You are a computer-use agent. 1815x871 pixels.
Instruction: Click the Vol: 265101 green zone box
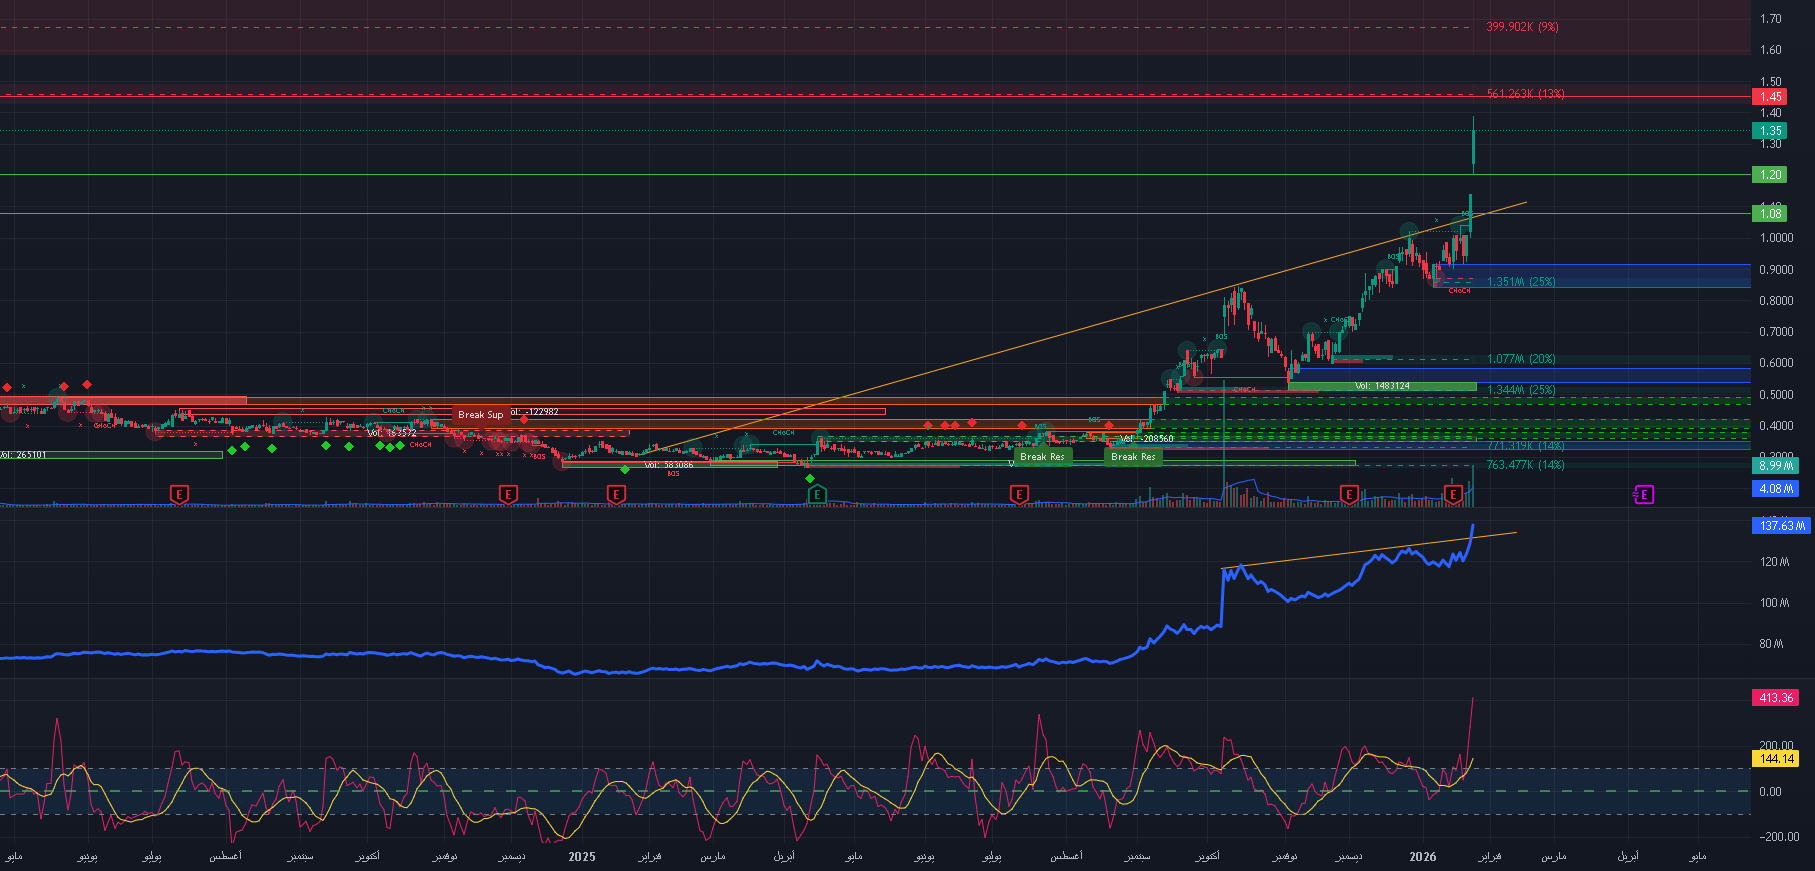click(x=110, y=455)
